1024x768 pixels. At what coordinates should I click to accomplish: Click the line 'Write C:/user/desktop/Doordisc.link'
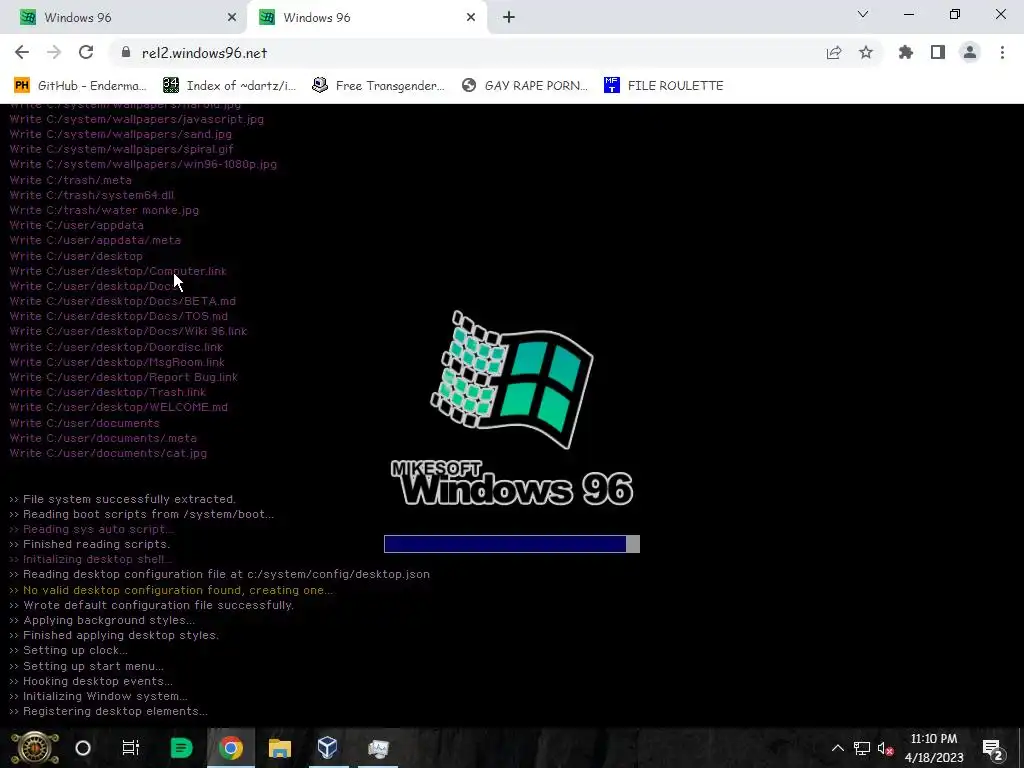(116, 347)
